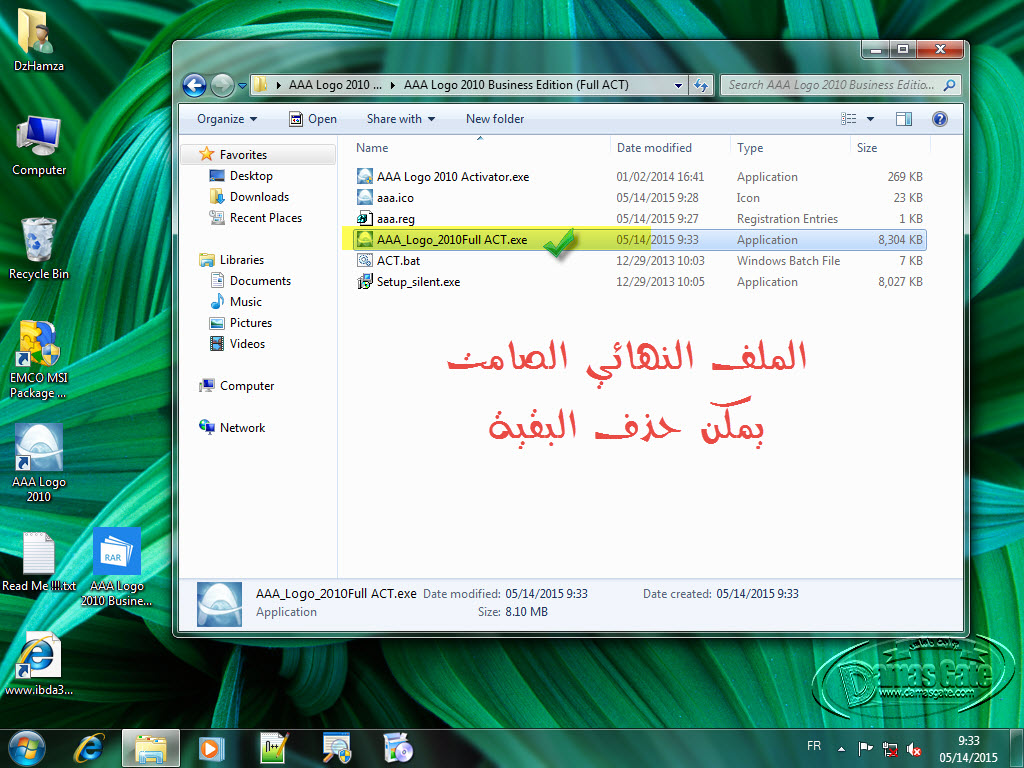Show the preview pane
Viewport: 1024px width, 768px height.
pos(904,119)
